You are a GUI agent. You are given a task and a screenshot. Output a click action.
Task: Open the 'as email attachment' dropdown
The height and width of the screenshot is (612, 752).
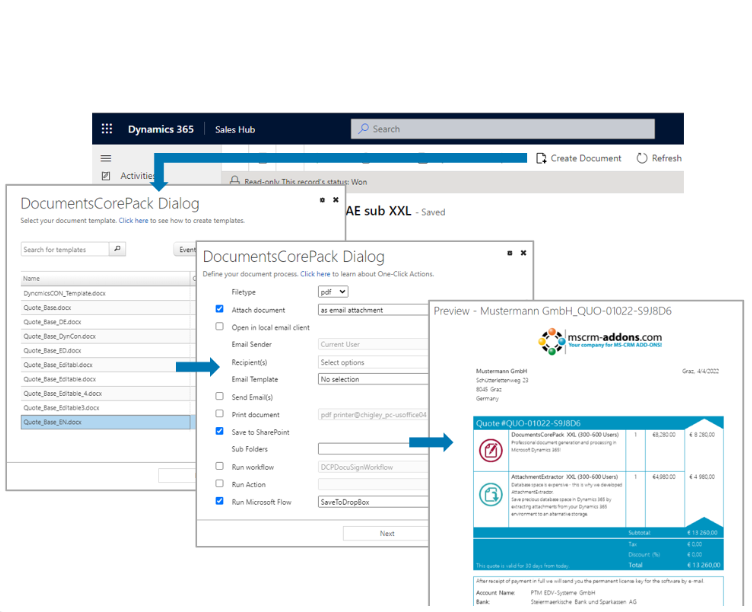click(373, 310)
